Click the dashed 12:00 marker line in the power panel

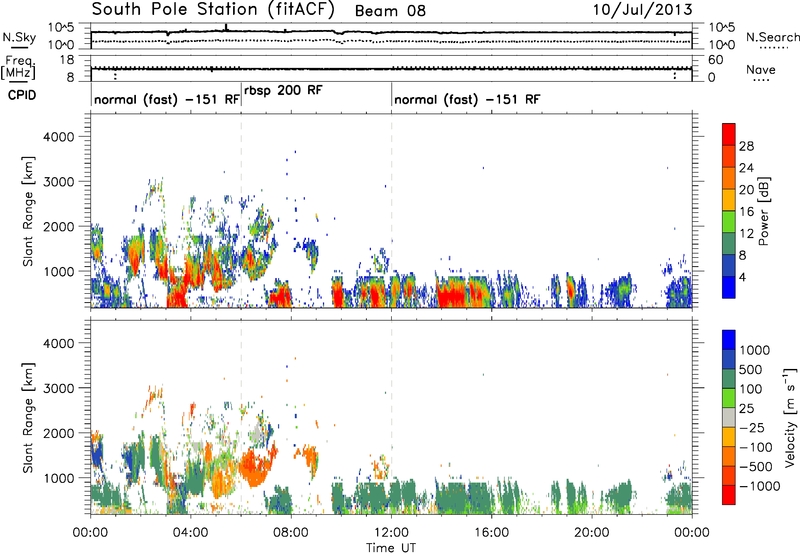click(391, 211)
